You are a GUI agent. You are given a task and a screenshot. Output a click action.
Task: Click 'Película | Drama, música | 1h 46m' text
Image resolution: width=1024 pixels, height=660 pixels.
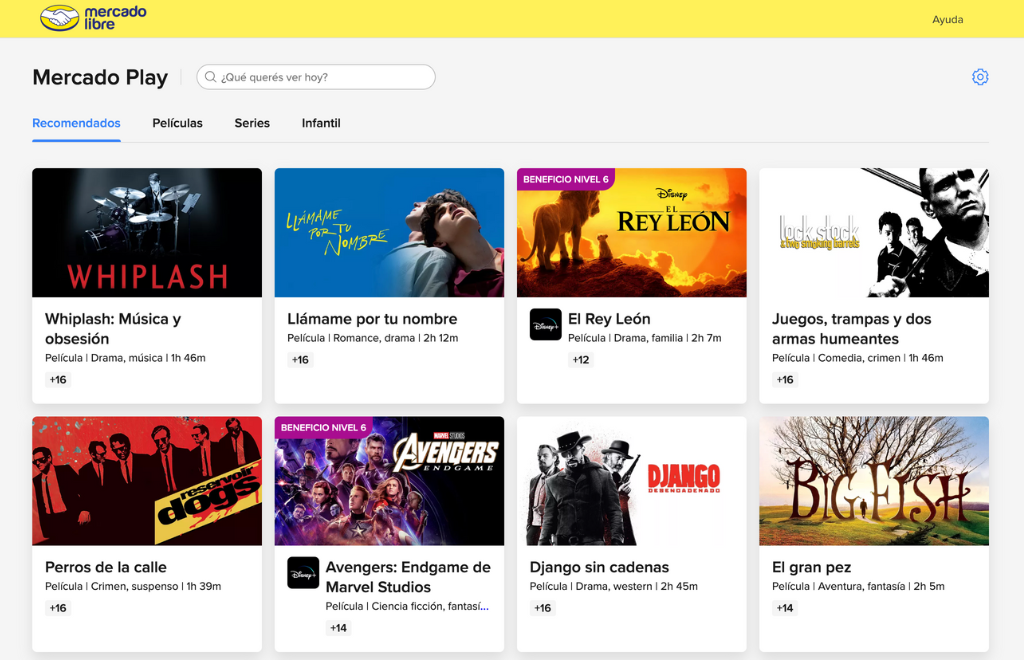click(125, 358)
